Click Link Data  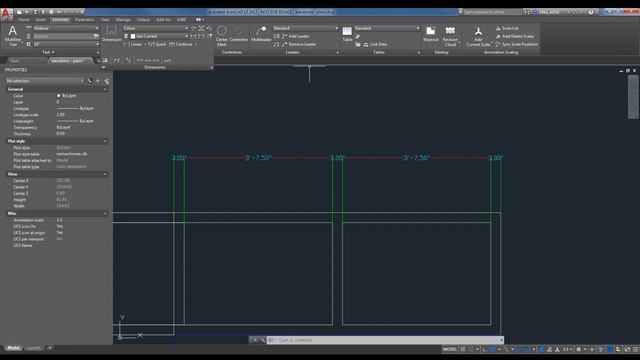375,44
